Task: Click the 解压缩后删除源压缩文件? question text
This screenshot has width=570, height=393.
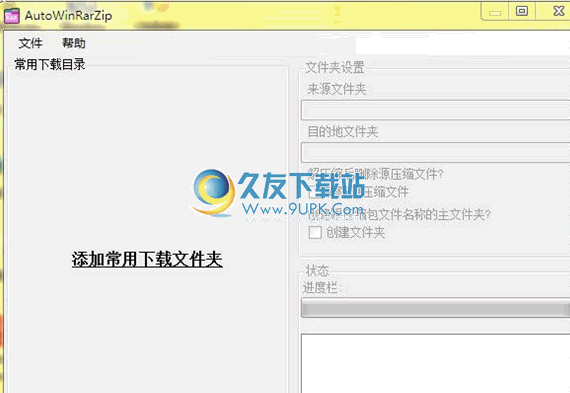Action: (x=376, y=174)
